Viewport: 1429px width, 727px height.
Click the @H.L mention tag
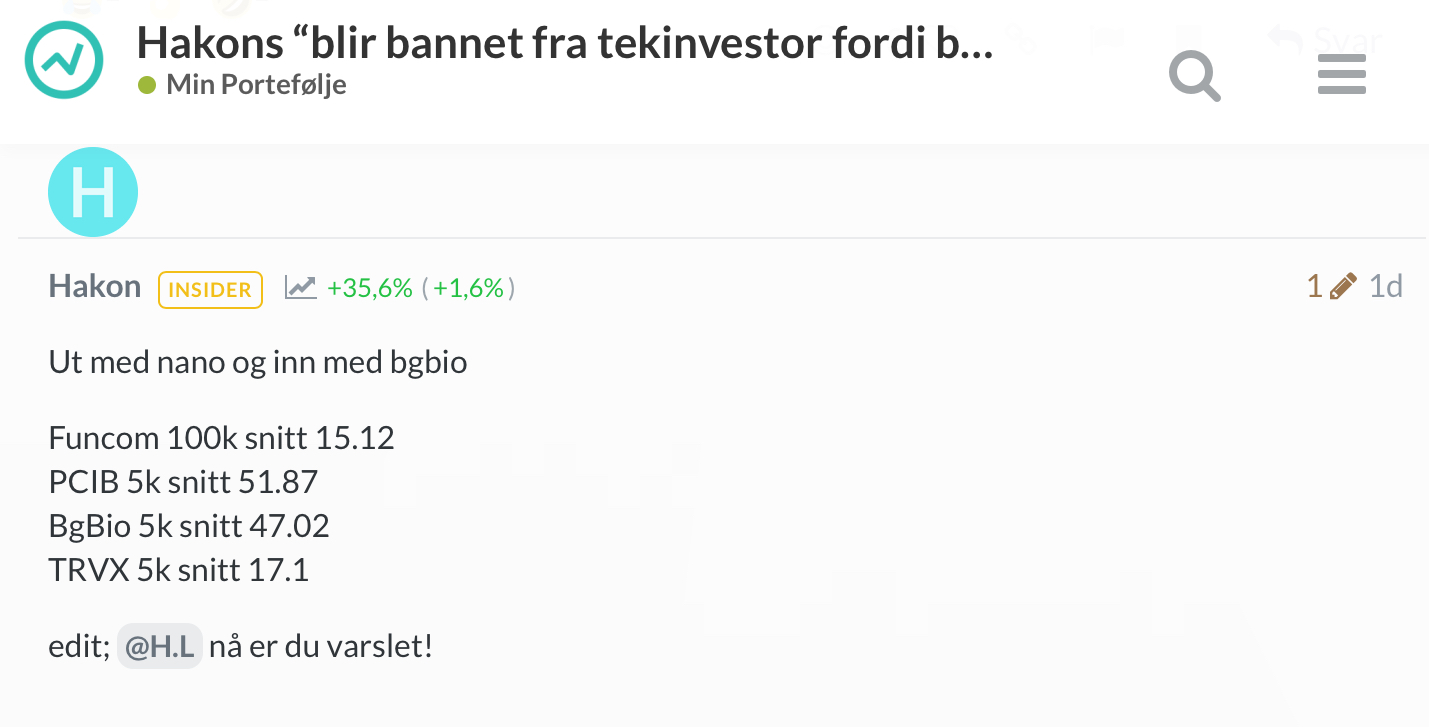(x=160, y=647)
